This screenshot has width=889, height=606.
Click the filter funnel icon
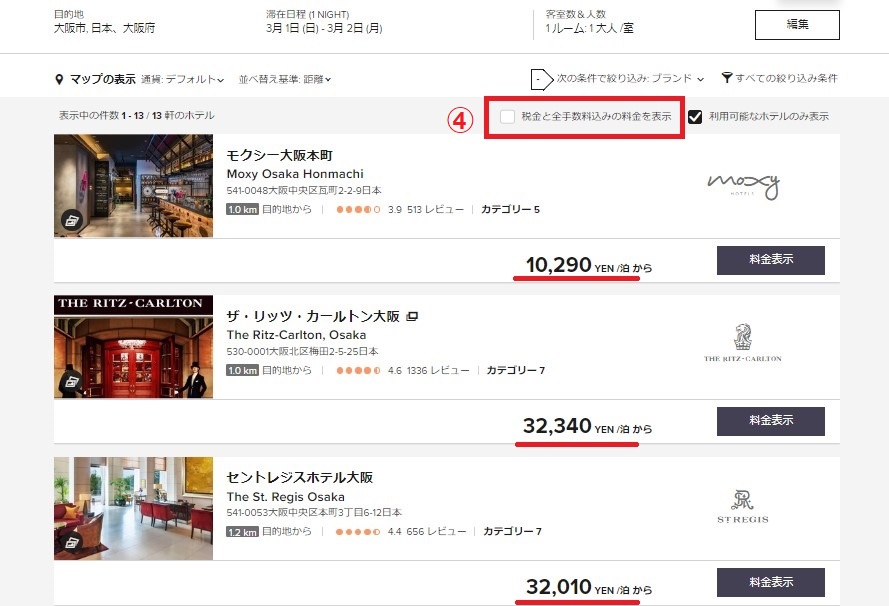pyautogui.click(x=726, y=78)
